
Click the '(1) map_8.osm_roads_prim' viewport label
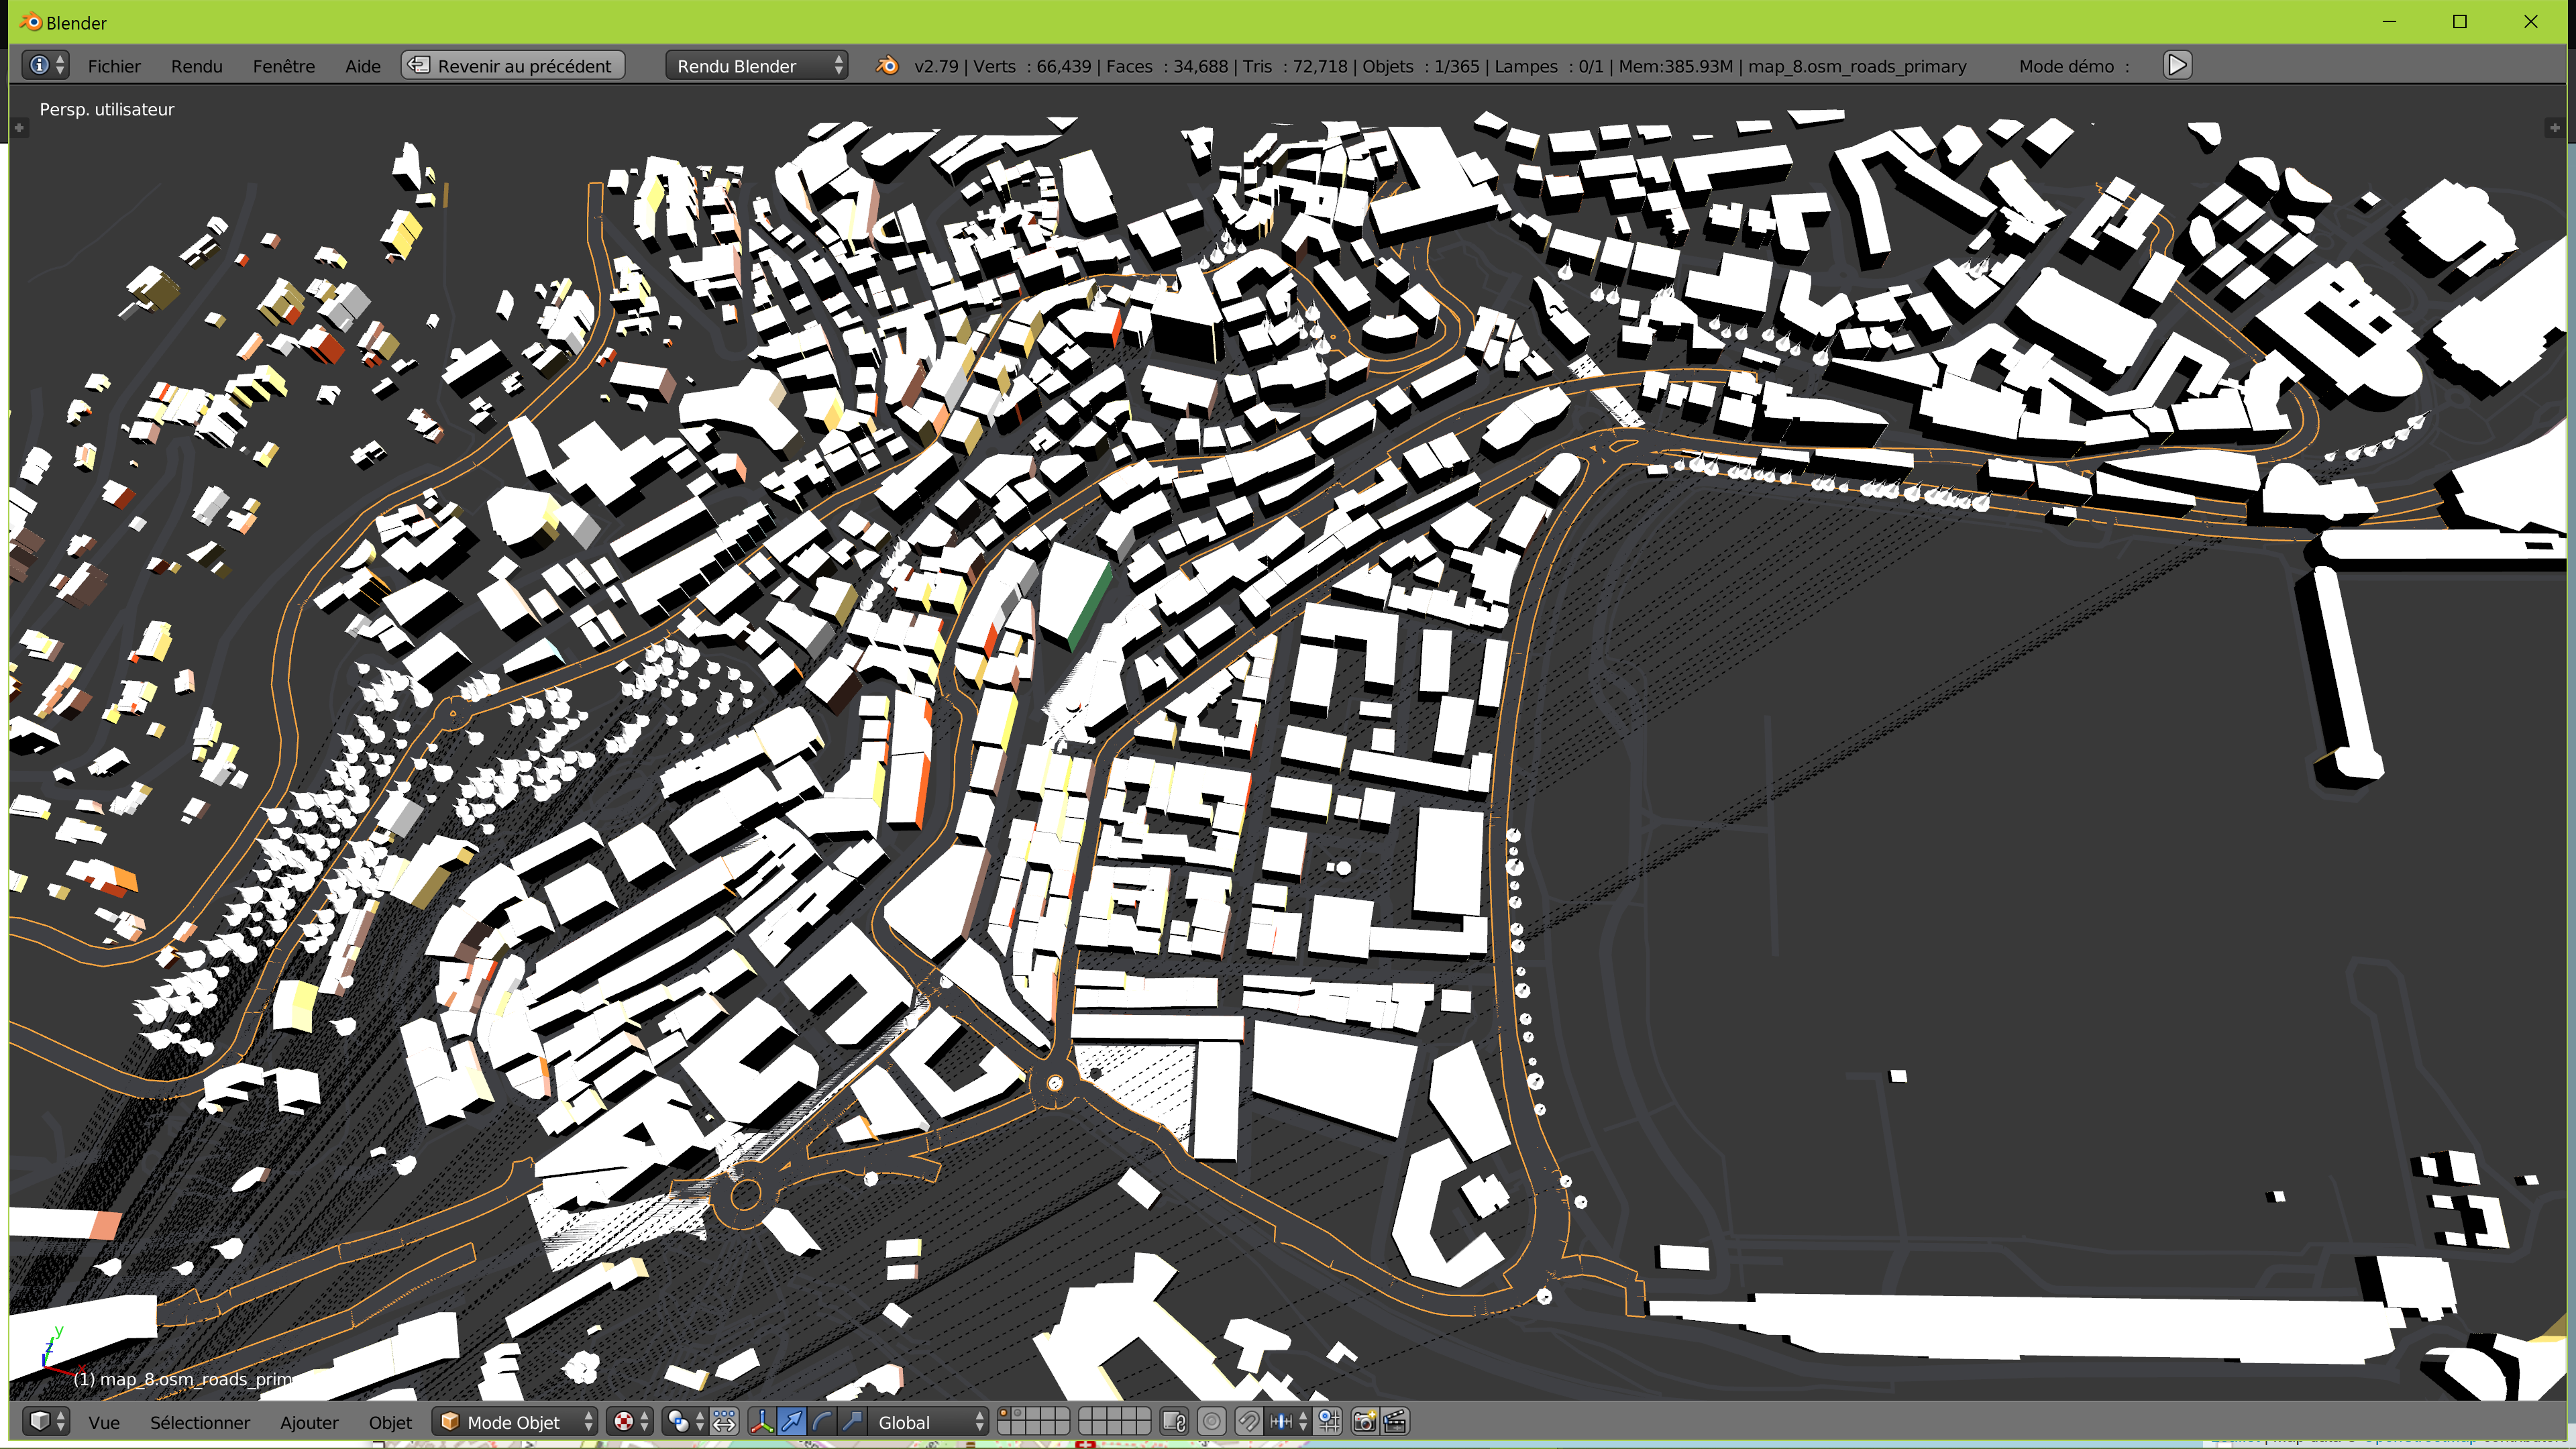coord(183,1379)
